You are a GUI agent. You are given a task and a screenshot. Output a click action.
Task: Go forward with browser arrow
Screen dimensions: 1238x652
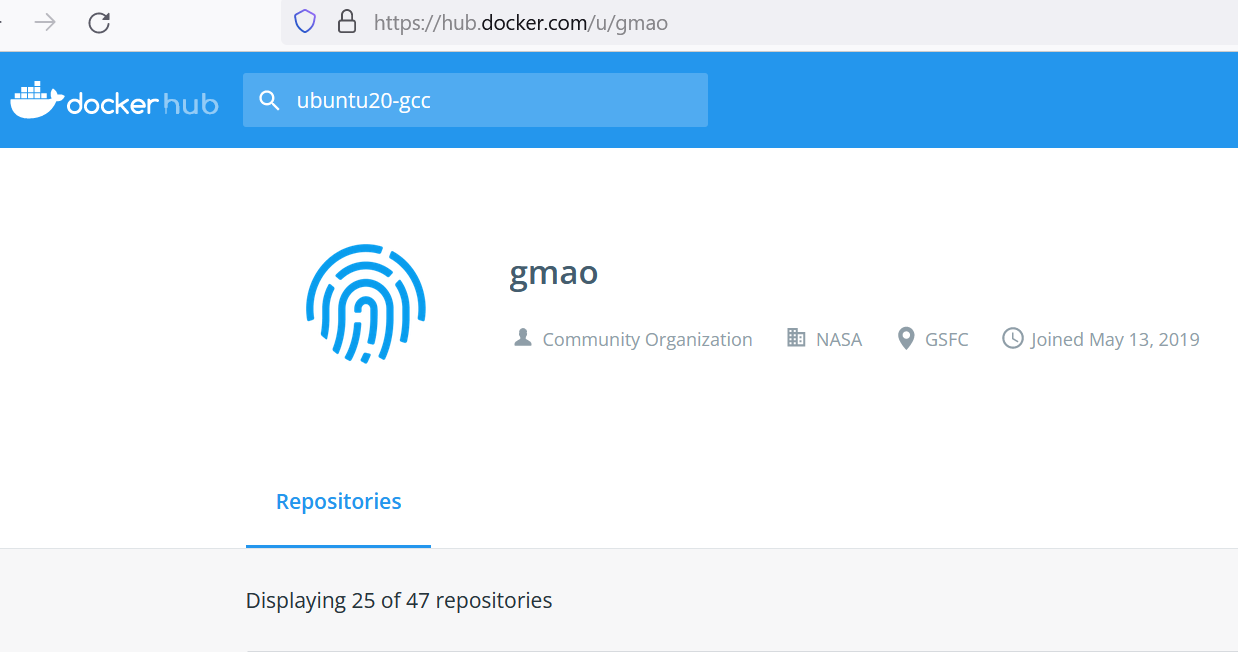[45, 22]
